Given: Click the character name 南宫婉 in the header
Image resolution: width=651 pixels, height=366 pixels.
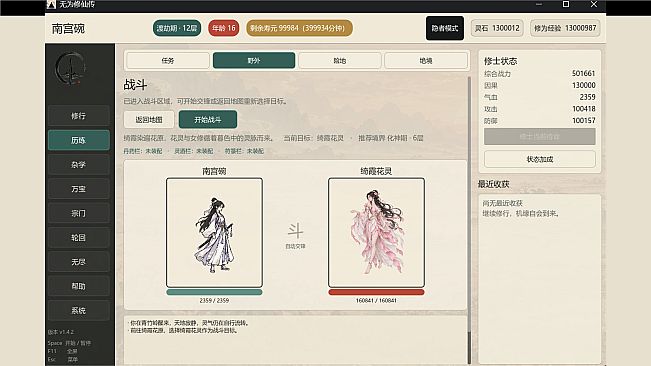Looking at the screenshot, I should (x=68, y=28).
